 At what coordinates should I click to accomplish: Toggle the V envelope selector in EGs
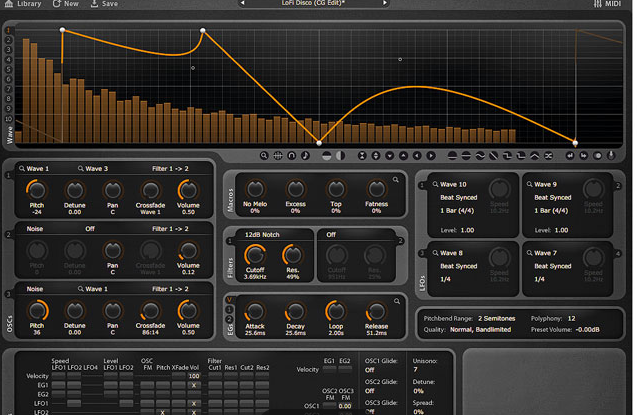pyautogui.click(x=229, y=300)
